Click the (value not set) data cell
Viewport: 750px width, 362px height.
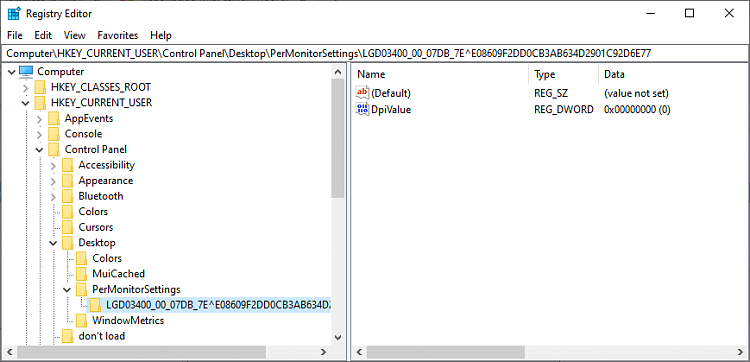pos(636,93)
